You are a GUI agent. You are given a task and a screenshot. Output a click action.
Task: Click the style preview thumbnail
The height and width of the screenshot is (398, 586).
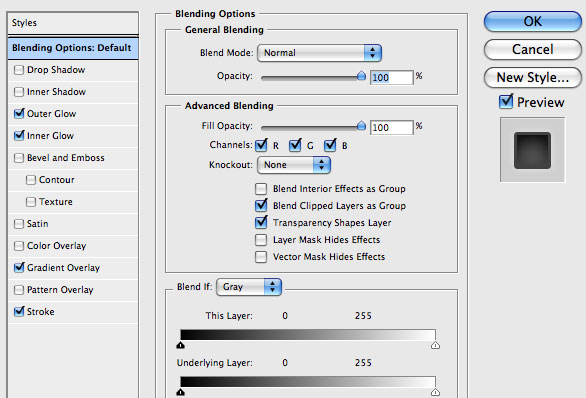coord(533,150)
